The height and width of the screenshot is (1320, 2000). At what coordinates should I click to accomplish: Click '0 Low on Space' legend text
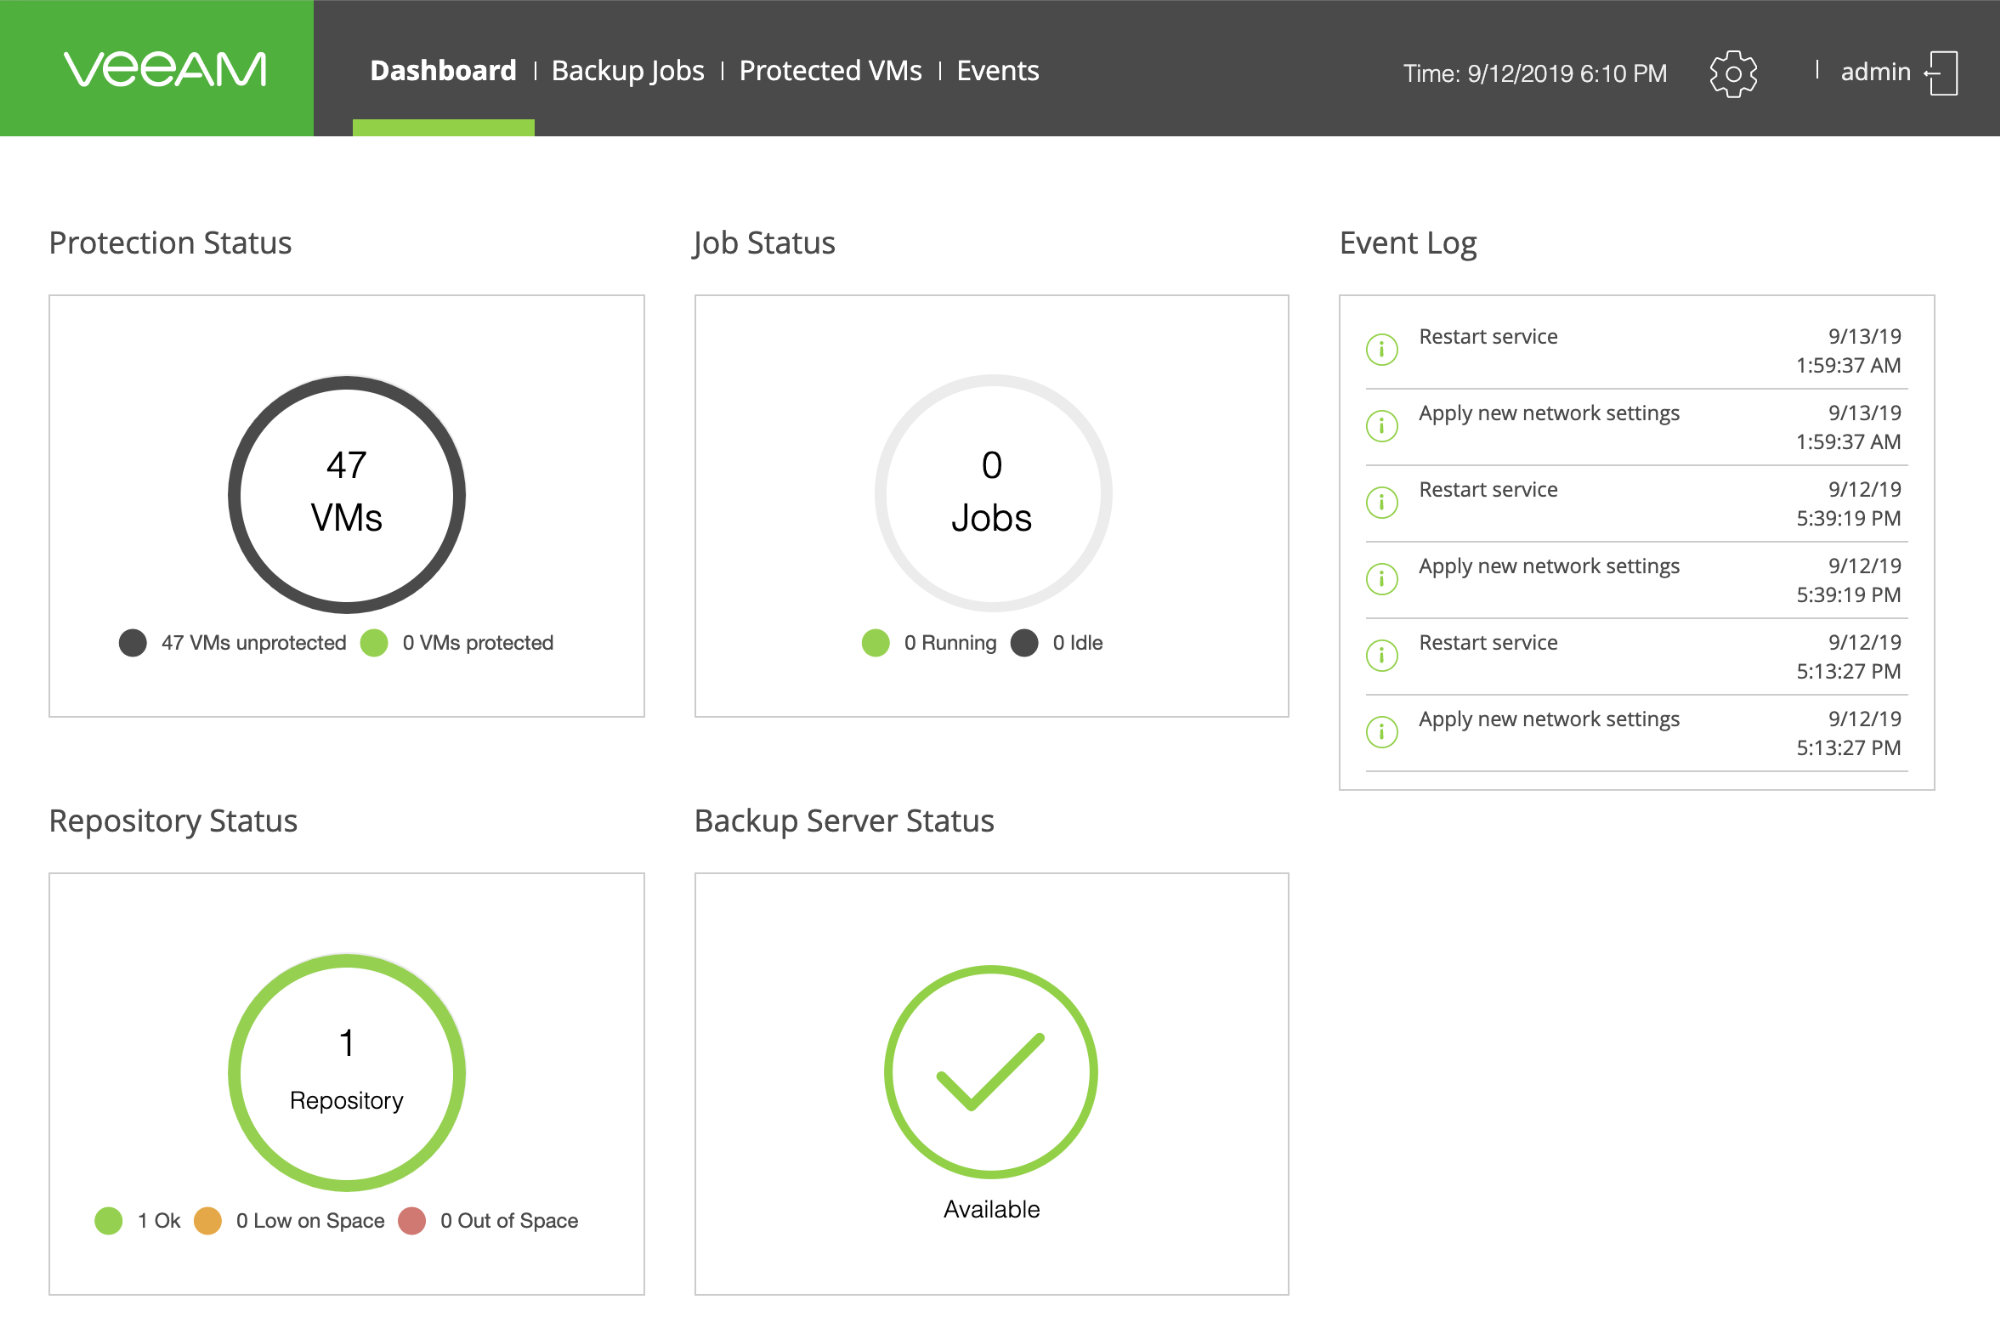(310, 1220)
